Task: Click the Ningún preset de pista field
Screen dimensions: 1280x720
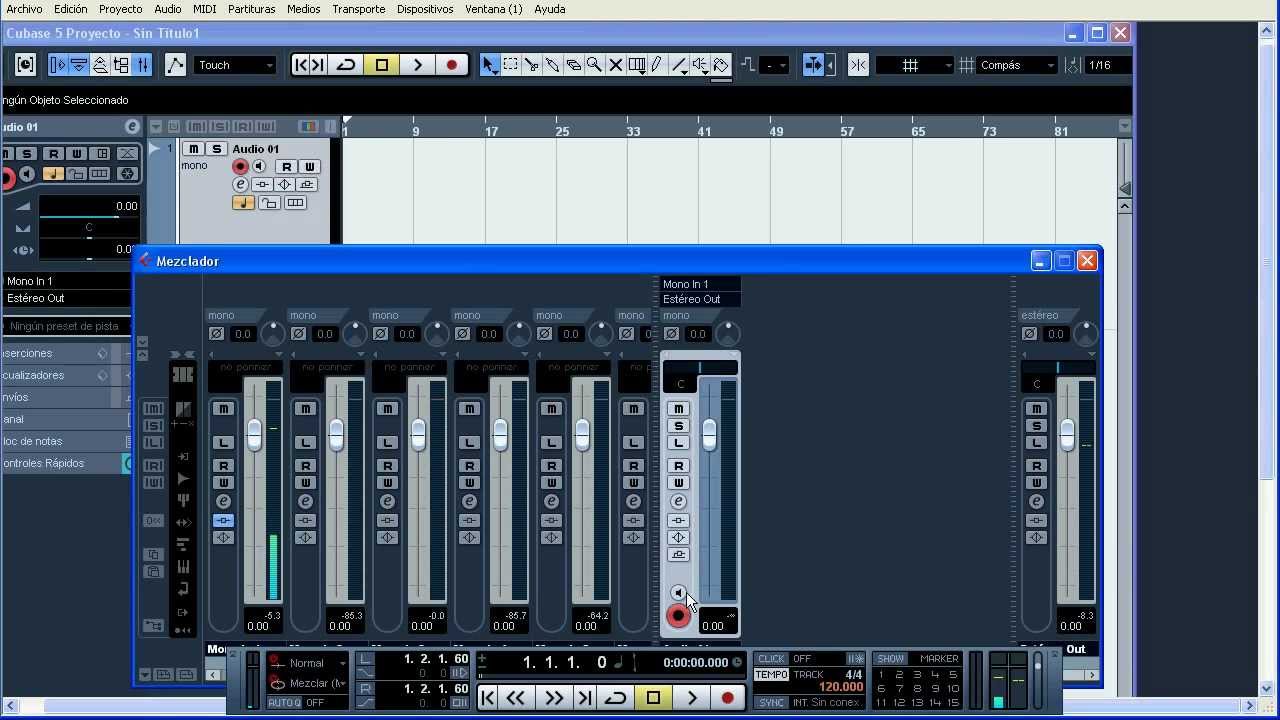Action: coord(67,326)
